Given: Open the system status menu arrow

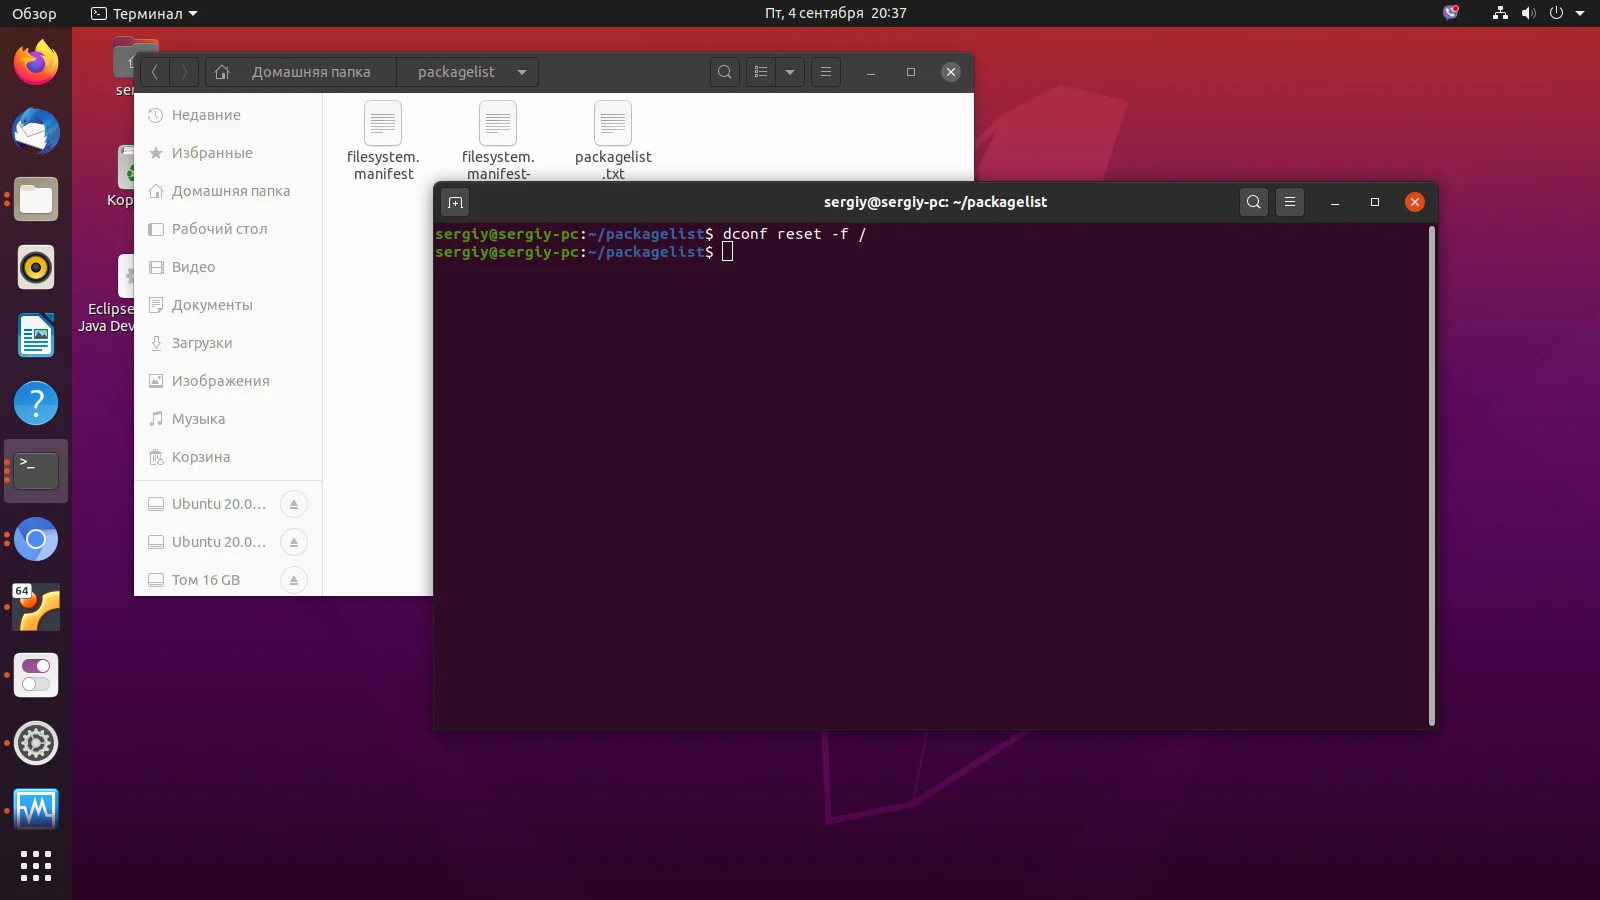Looking at the screenshot, I should click(1580, 13).
